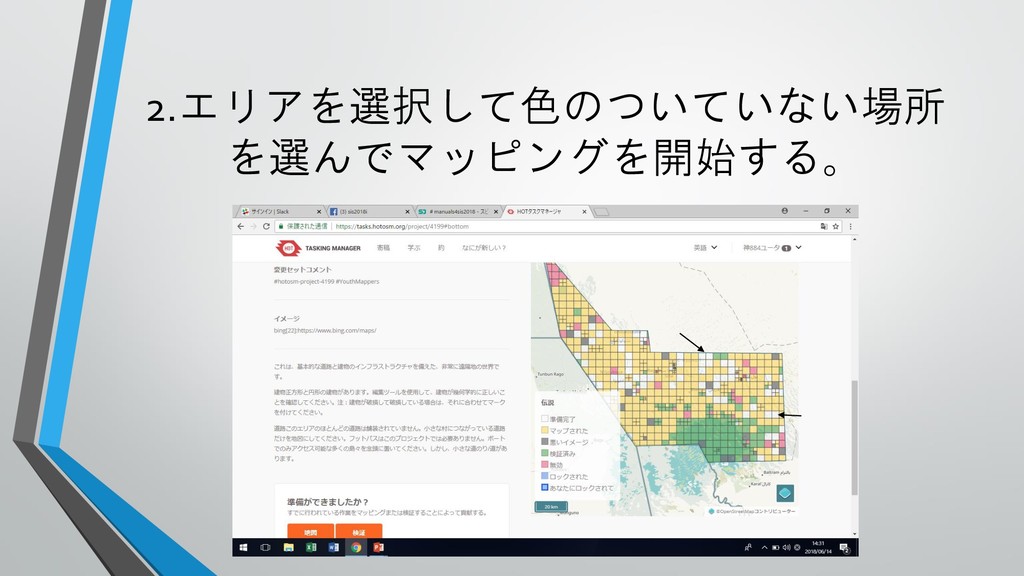
Task: Click the 検証済み green legend swatch
Action: [x=545, y=453]
